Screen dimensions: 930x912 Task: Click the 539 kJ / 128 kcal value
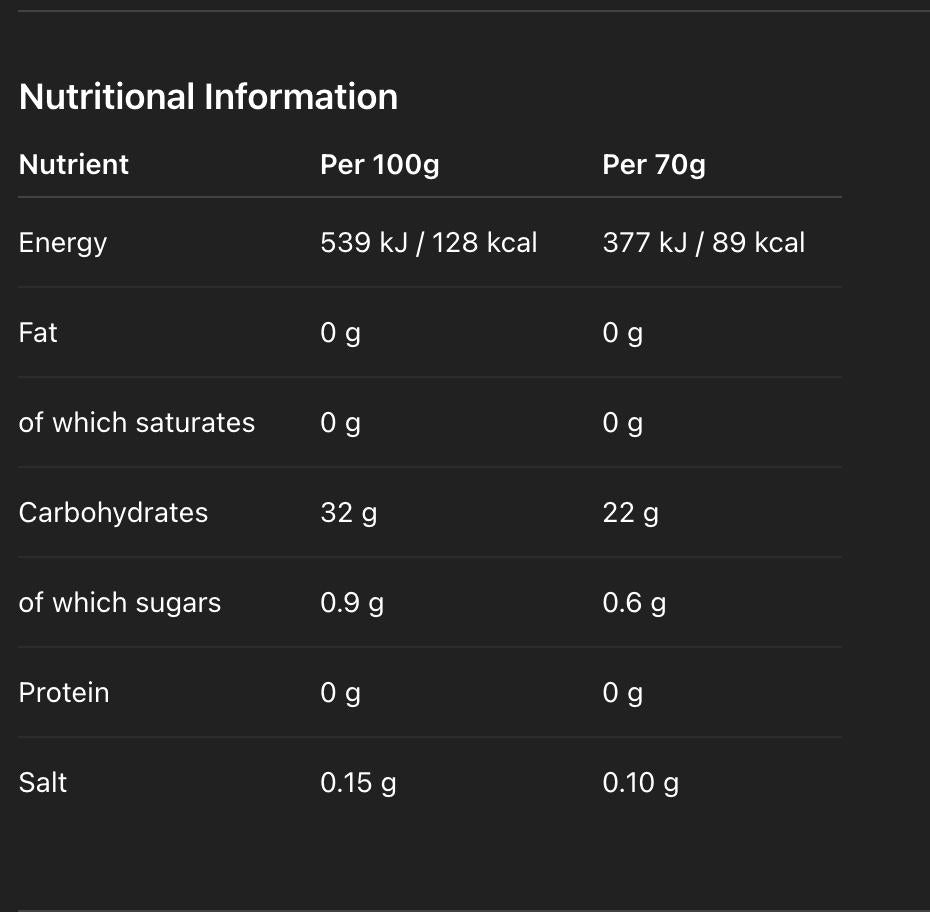tap(428, 243)
